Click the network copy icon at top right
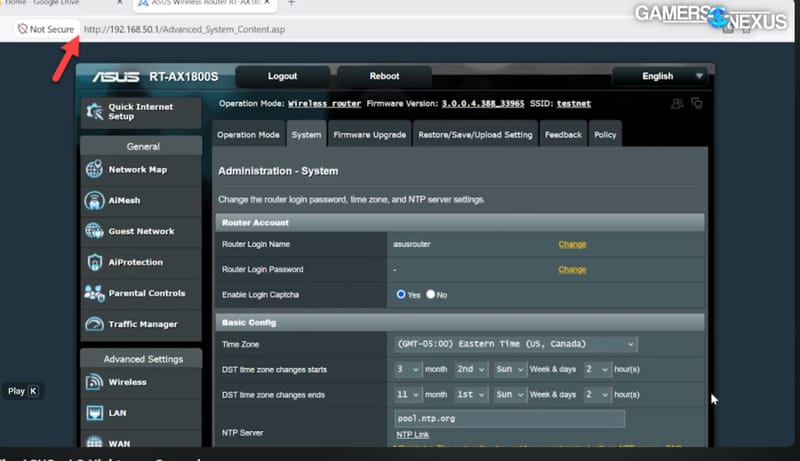The height and width of the screenshot is (461, 800). tap(697, 103)
